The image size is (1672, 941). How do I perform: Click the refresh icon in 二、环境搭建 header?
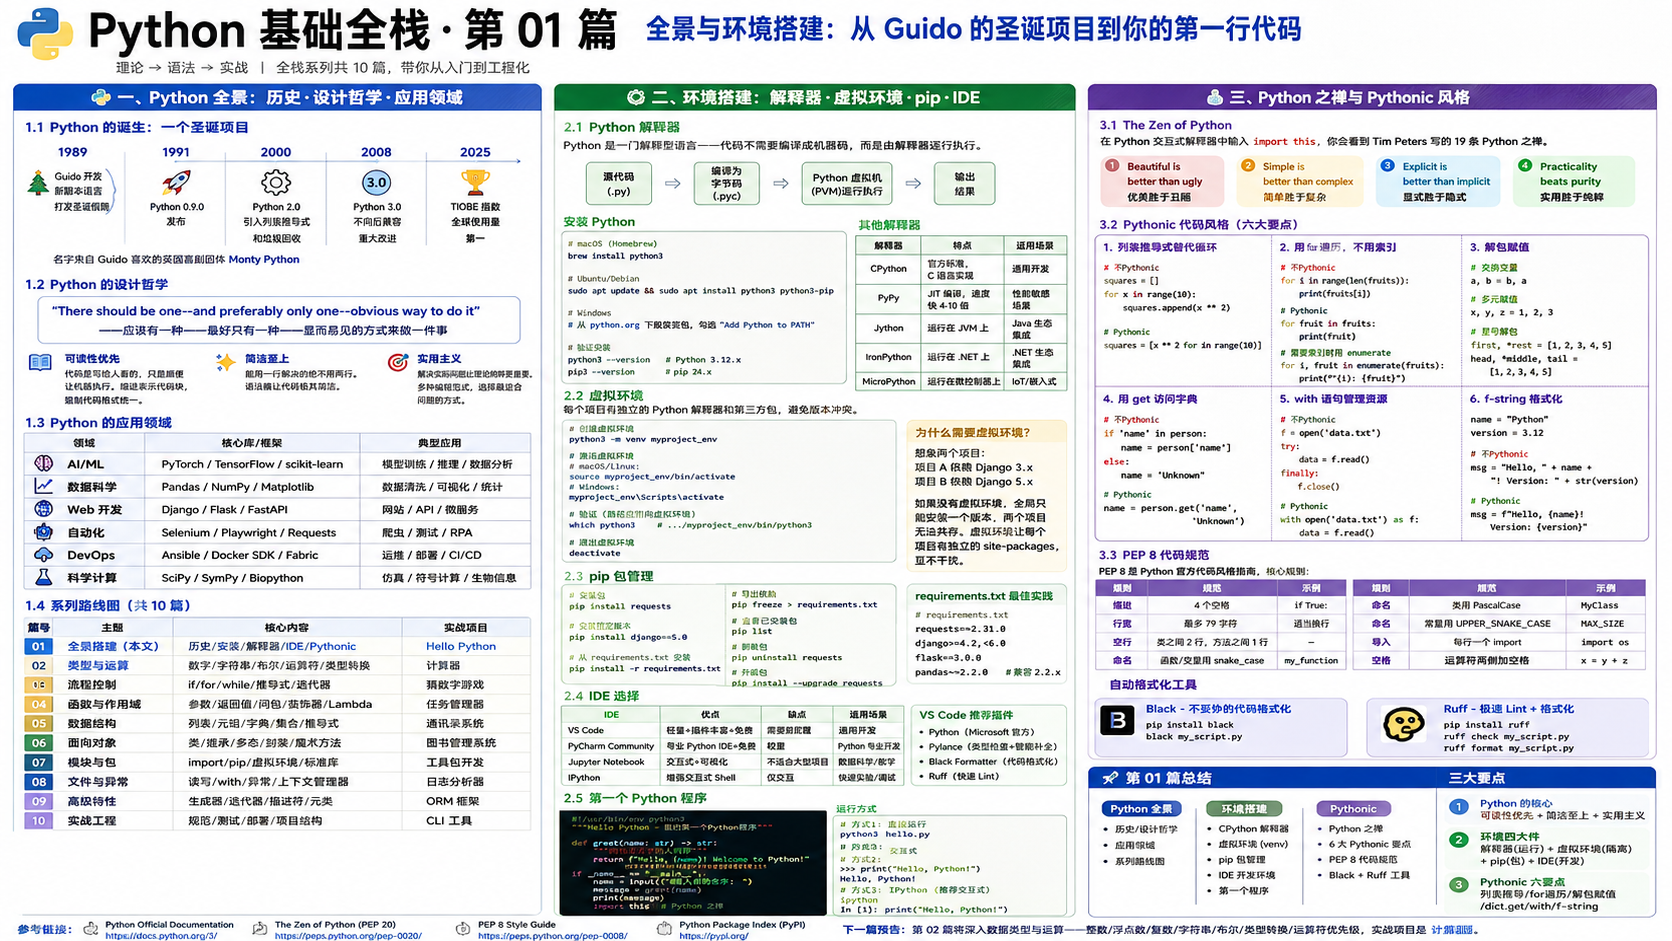click(x=636, y=97)
